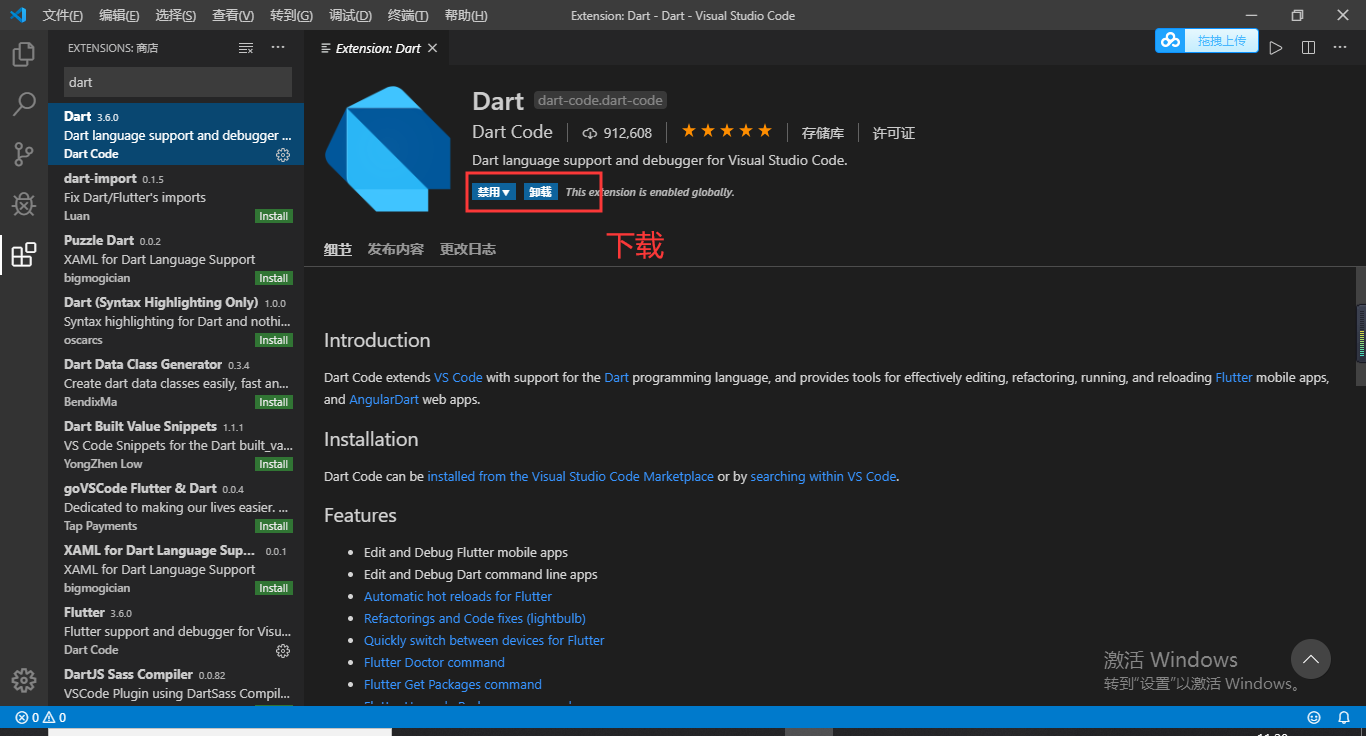Open installed from Visual Studio Code Marketplace link
1366x736 pixels.
coord(571,477)
